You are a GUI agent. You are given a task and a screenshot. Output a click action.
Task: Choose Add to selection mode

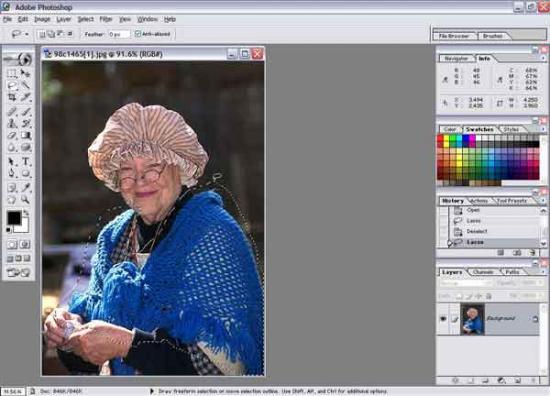coord(51,34)
